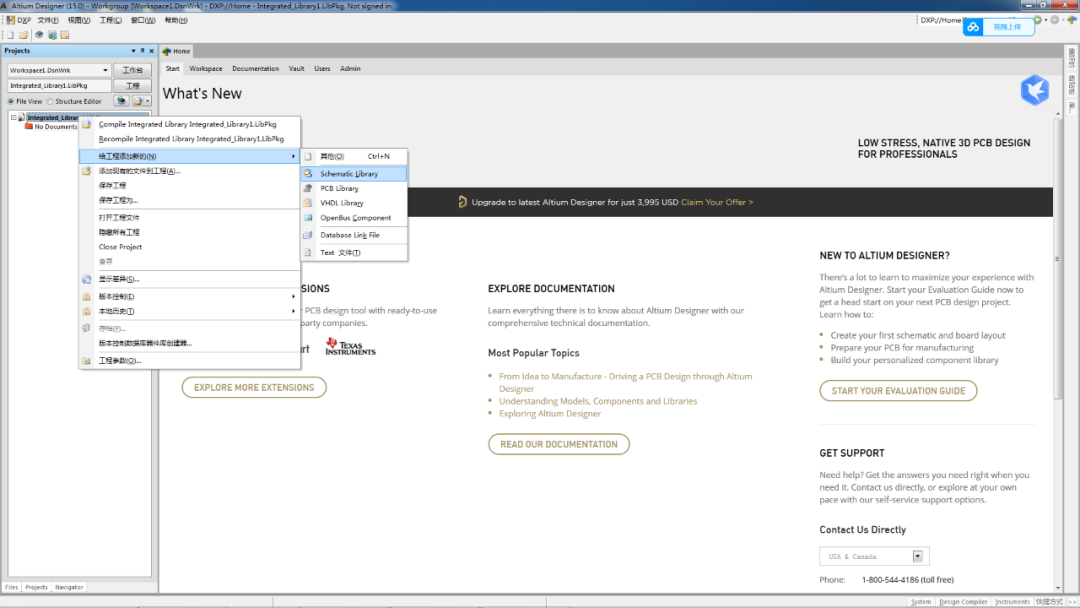Viewport: 1080px width, 608px height.
Task: Choose Close Project from context menu
Action: click(x=190, y=247)
